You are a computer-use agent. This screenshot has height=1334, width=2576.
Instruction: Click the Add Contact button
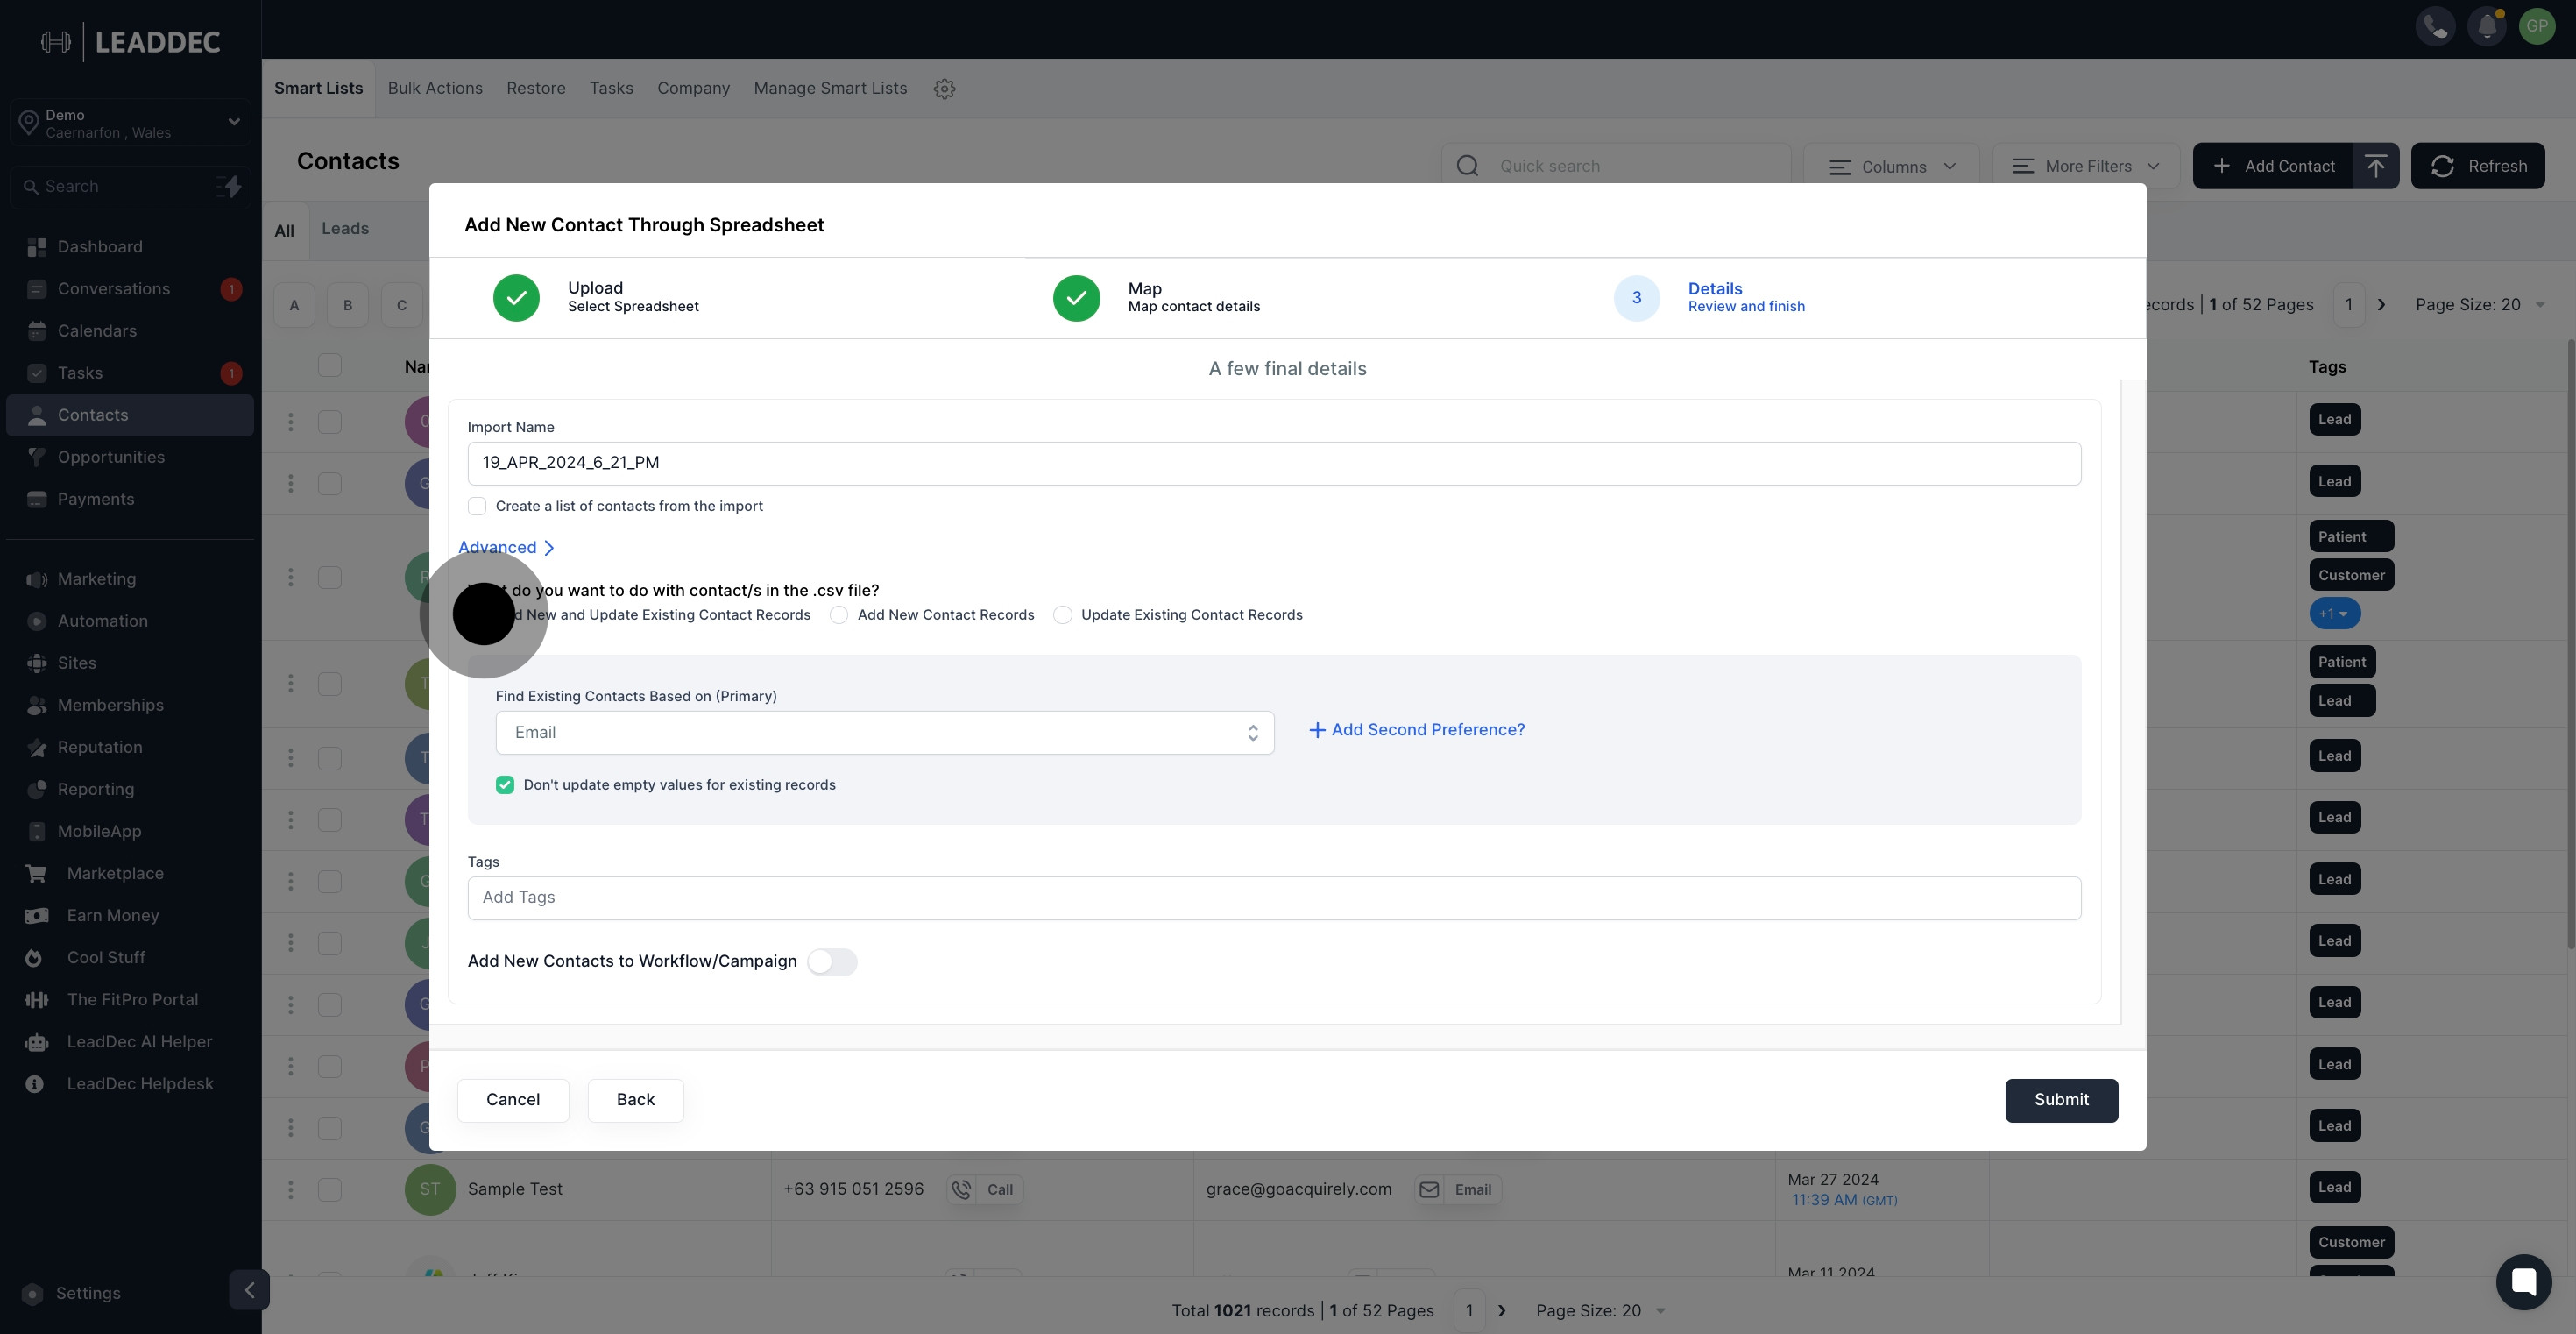click(2273, 166)
